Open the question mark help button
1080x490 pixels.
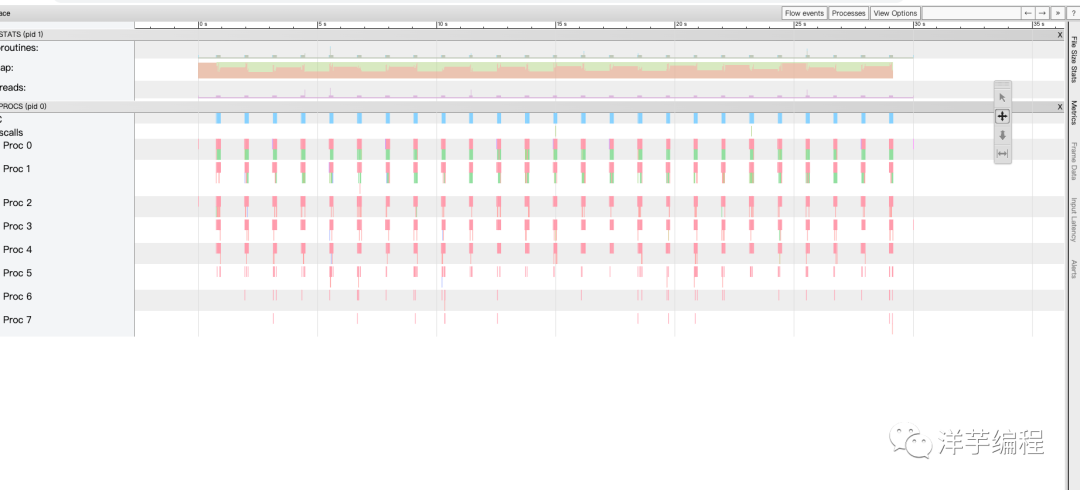tap(1072, 13)
